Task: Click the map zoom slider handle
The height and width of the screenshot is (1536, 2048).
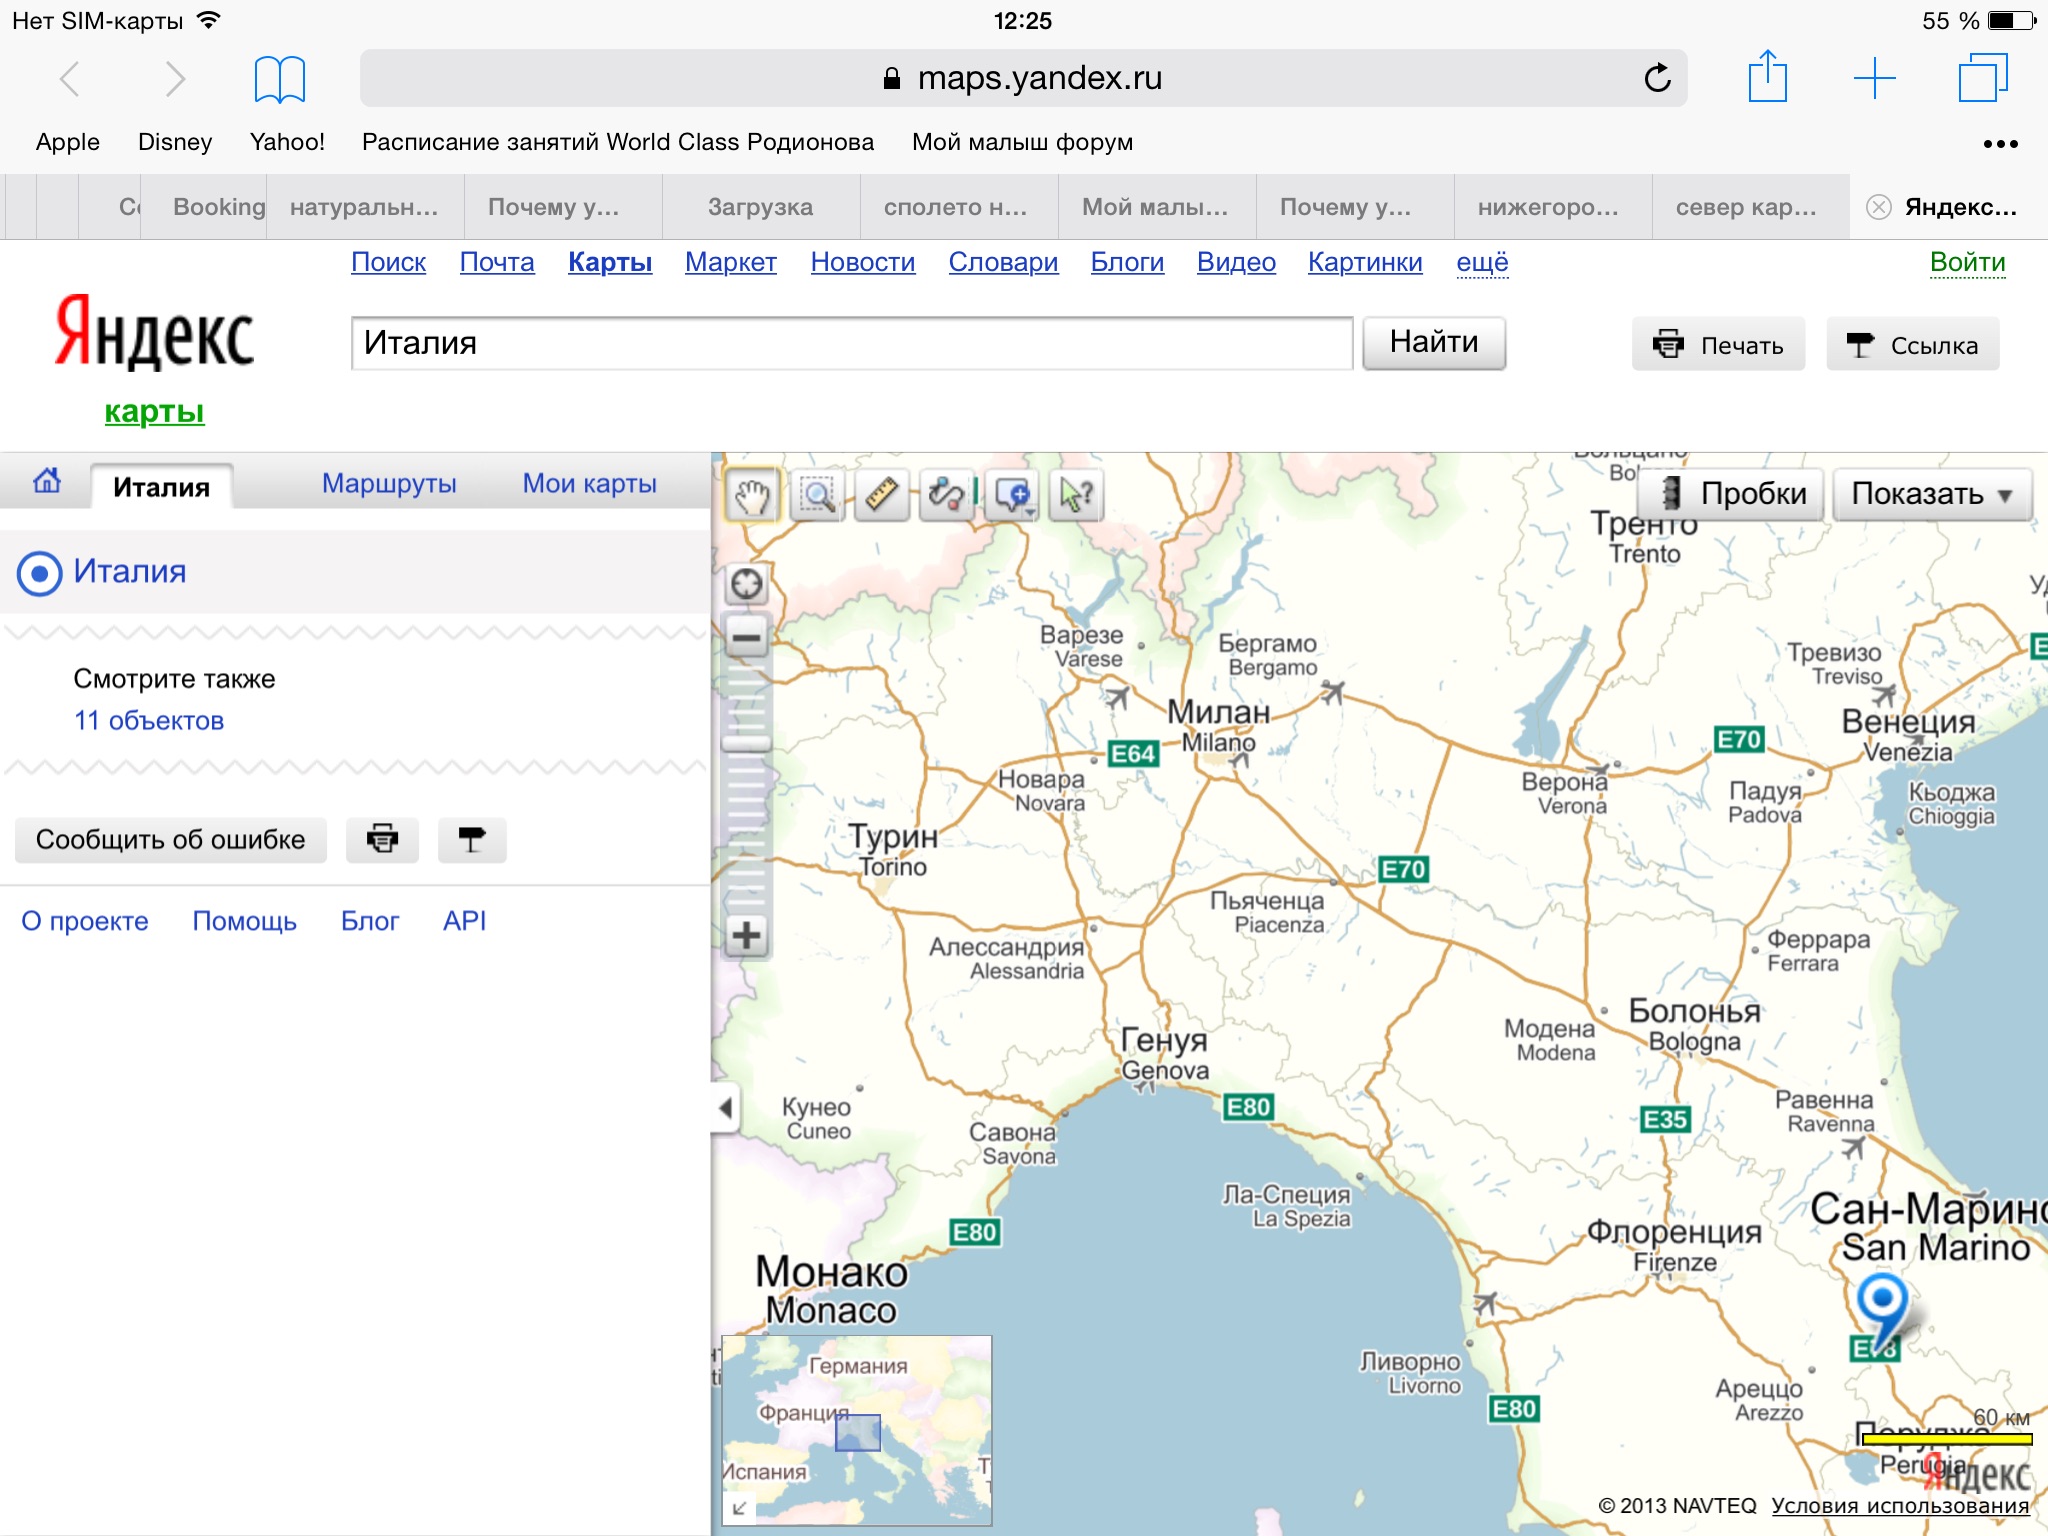Action: pyautogui.click(x=747, y=743)
